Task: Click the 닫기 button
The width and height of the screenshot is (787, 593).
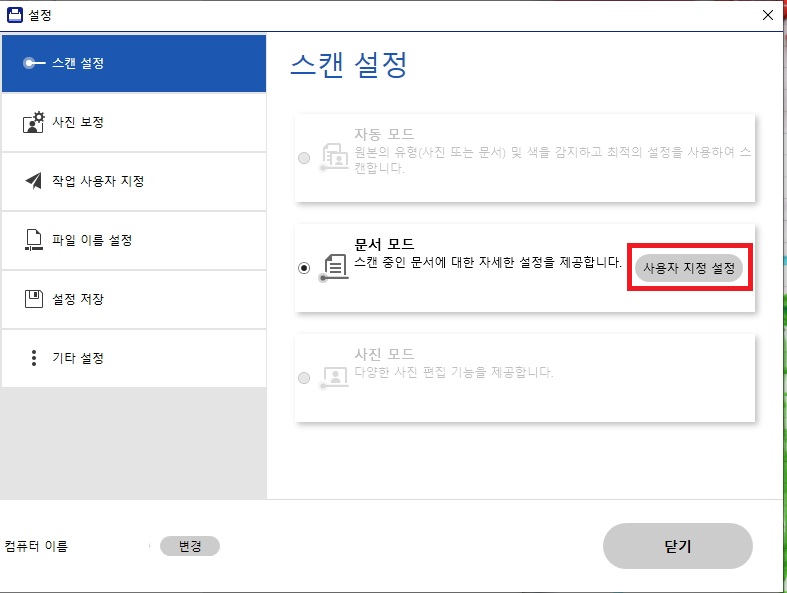Action: 678,546
